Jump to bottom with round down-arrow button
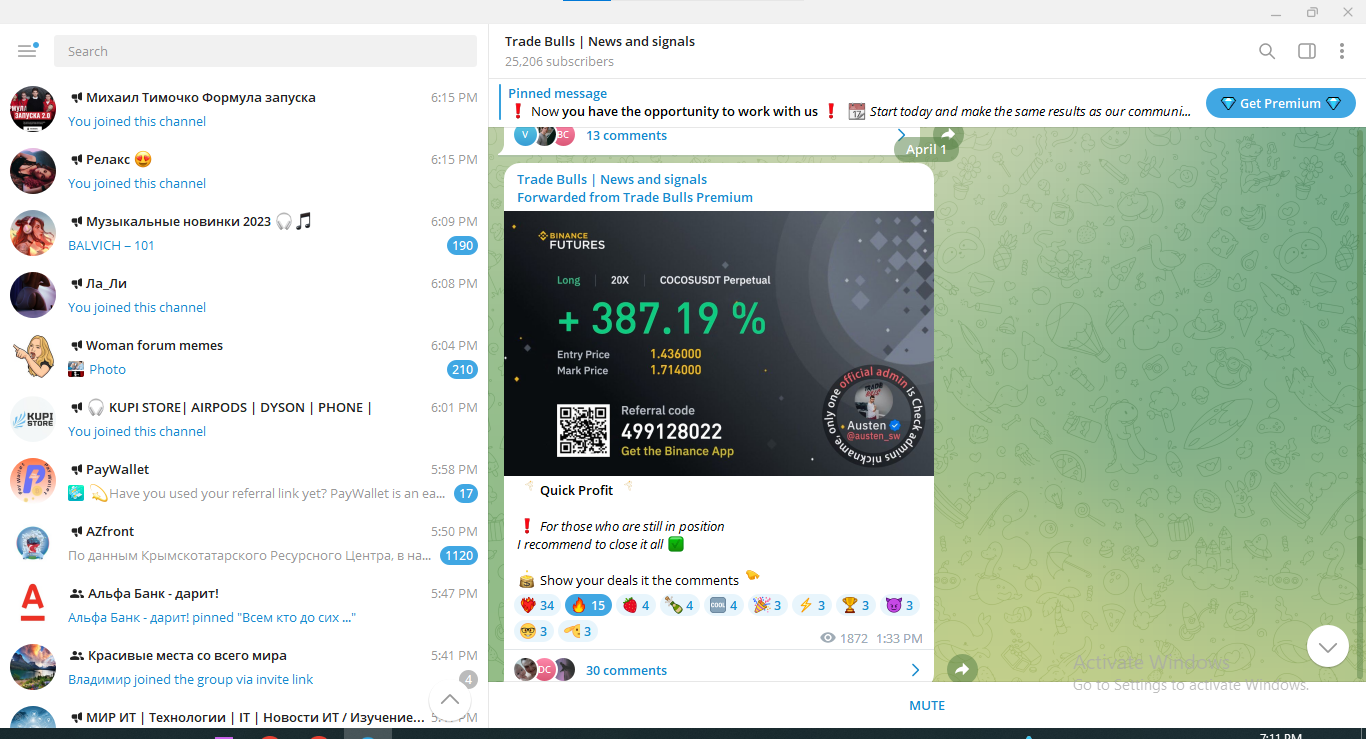 [1327, 646]
